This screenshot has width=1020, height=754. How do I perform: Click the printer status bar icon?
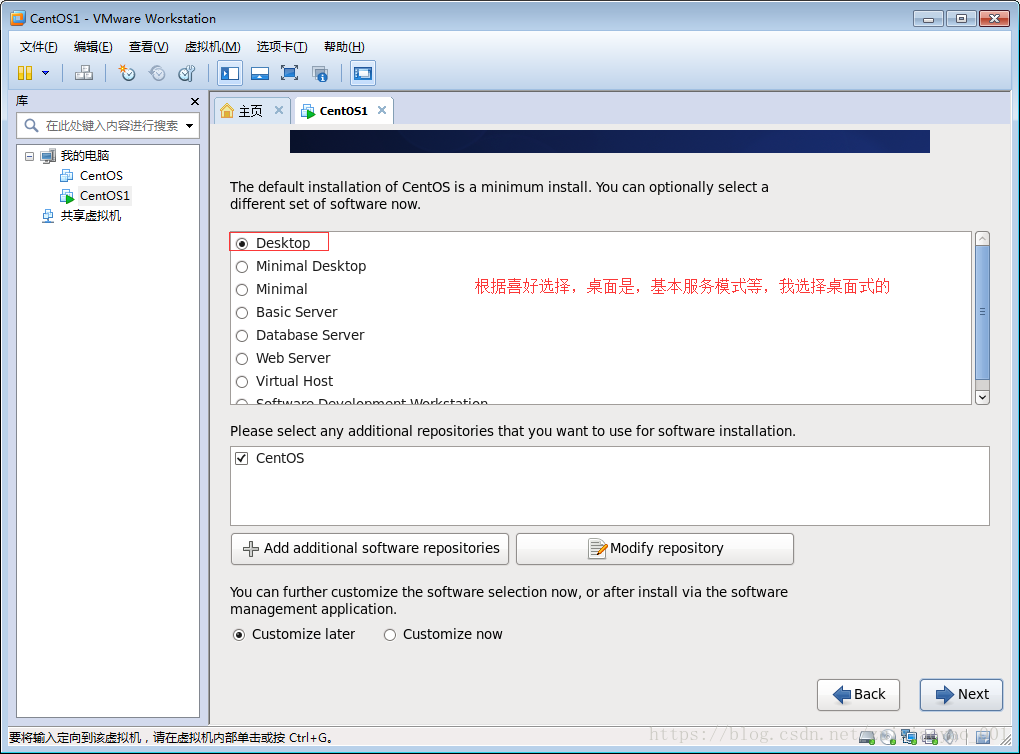(x=930, y=737)
